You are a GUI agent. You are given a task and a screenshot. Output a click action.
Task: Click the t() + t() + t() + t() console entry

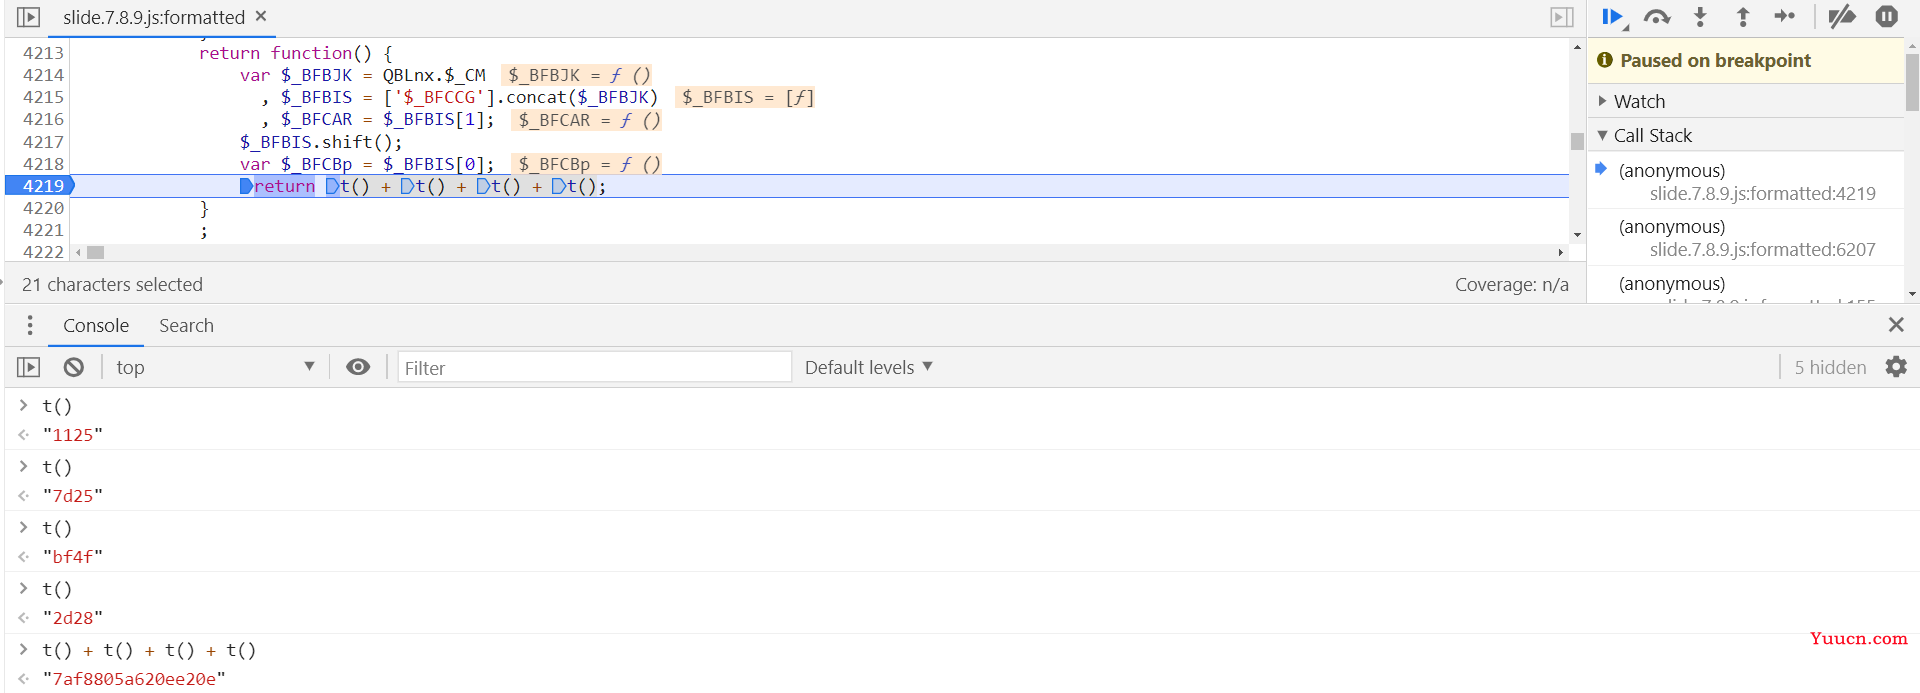coord(149,650)
